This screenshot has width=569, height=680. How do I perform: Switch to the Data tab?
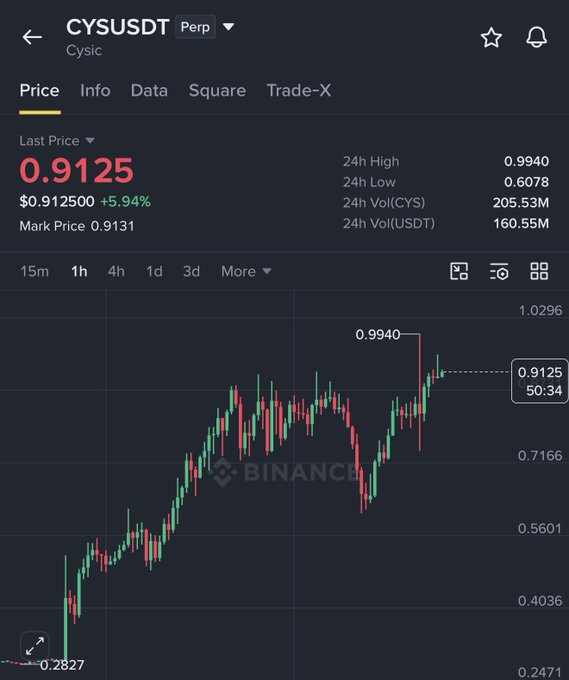149,91
